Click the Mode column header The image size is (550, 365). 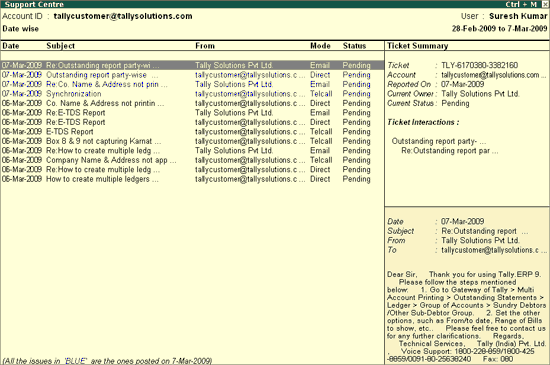pyautogui.click(x=320, y=46)
